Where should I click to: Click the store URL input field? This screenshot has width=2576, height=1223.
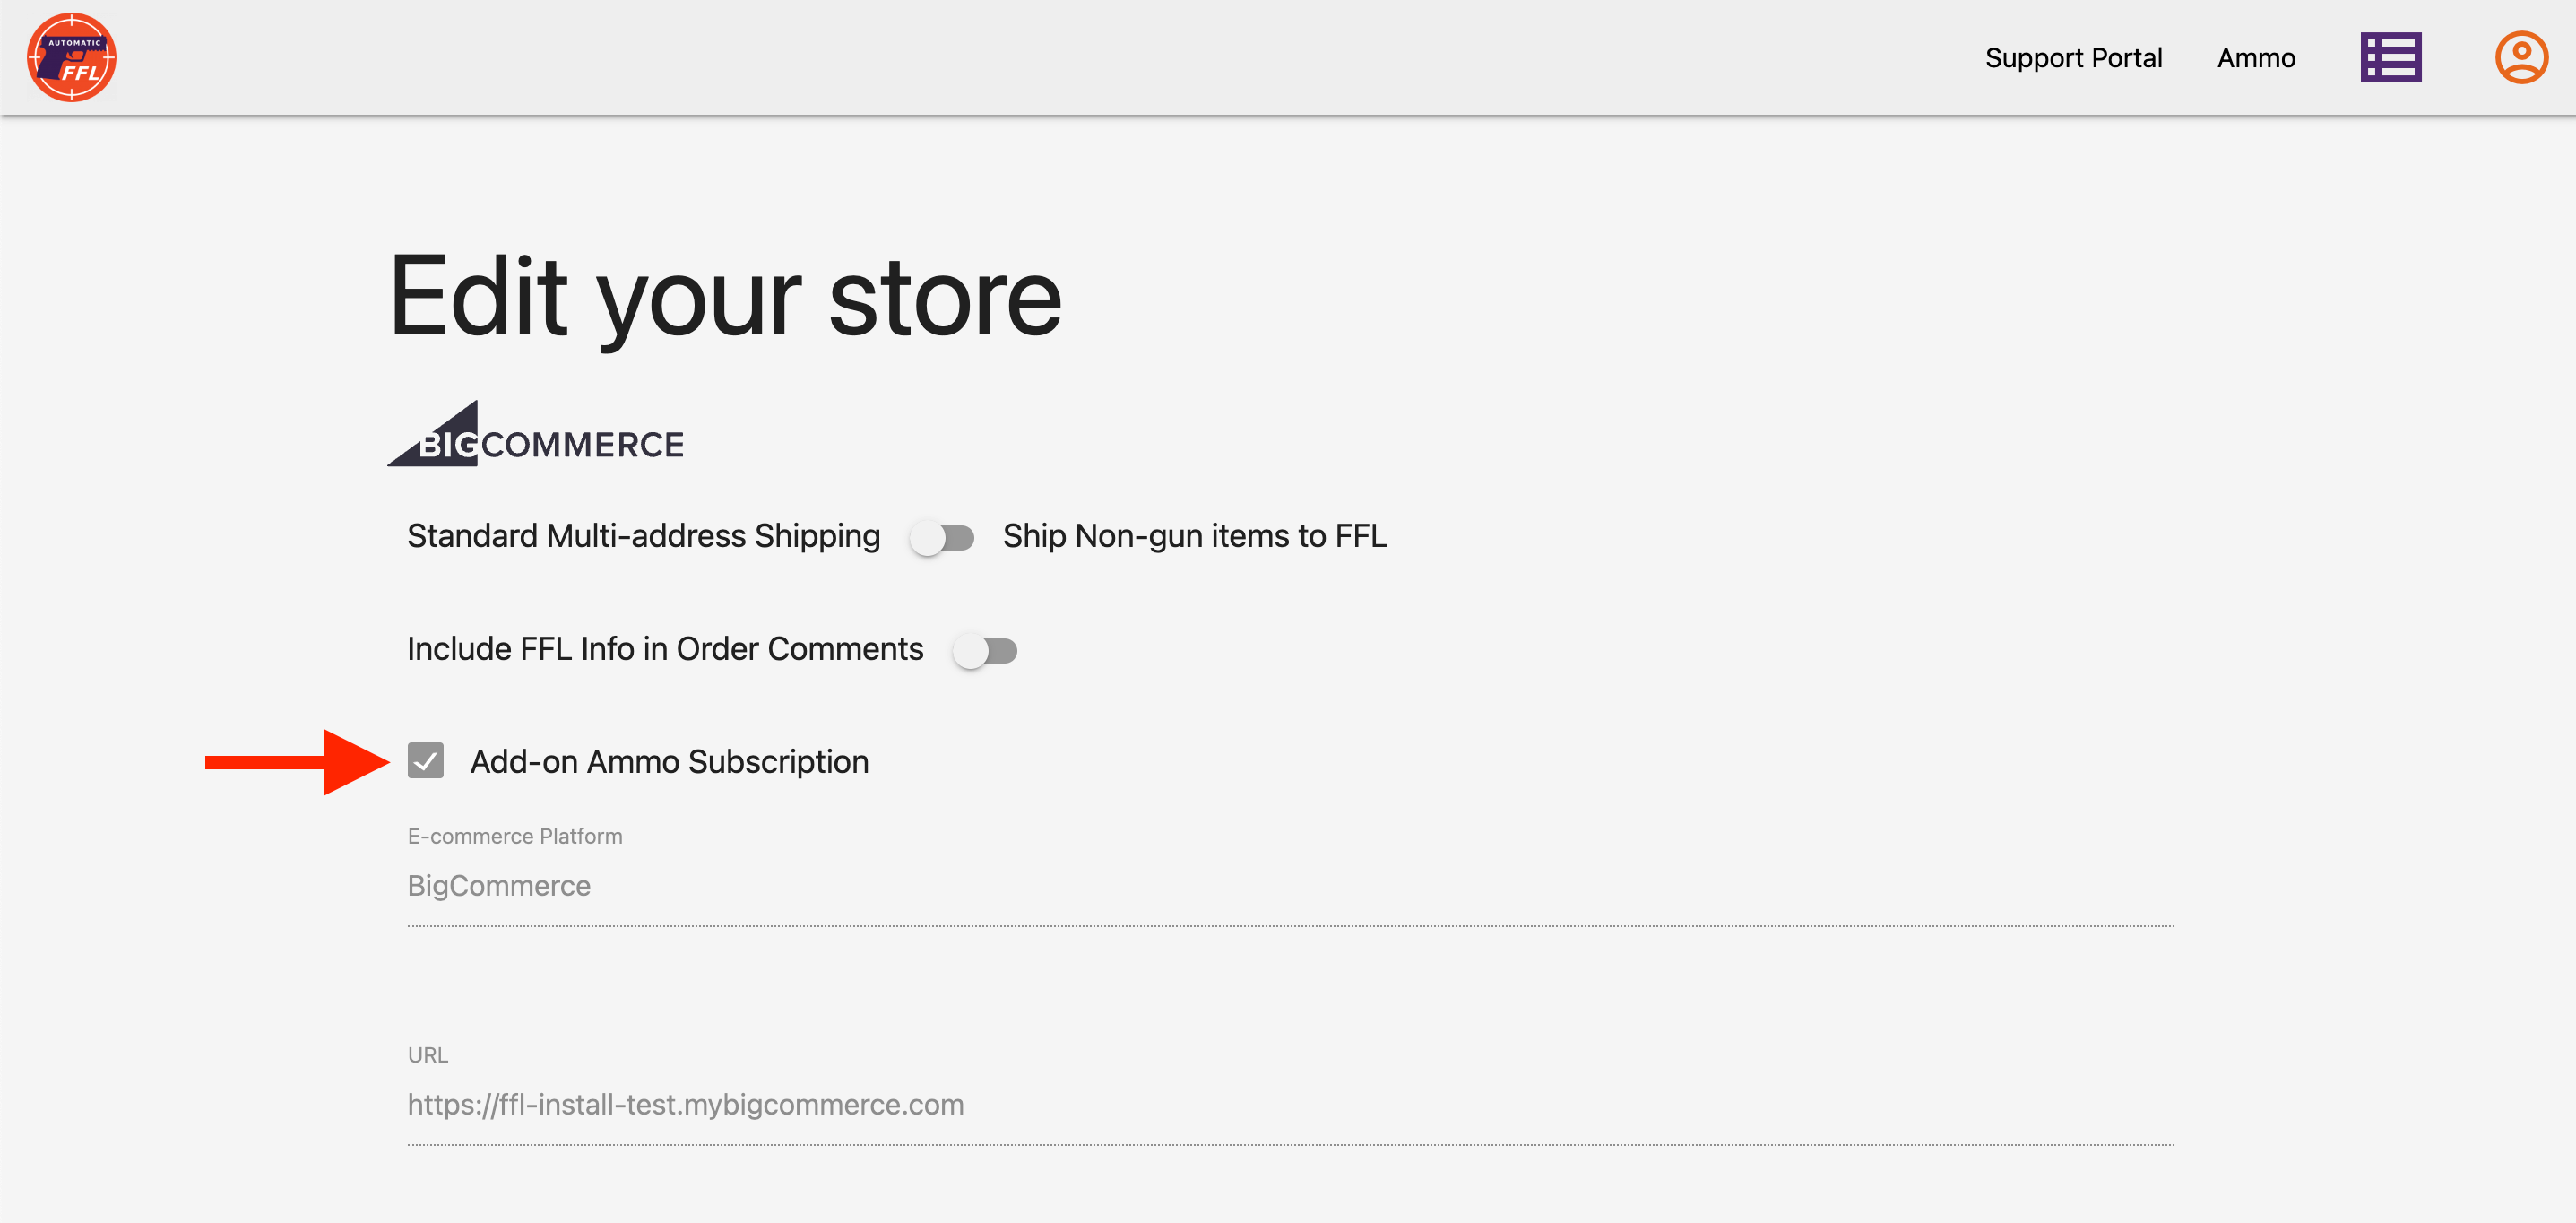1290,1104
